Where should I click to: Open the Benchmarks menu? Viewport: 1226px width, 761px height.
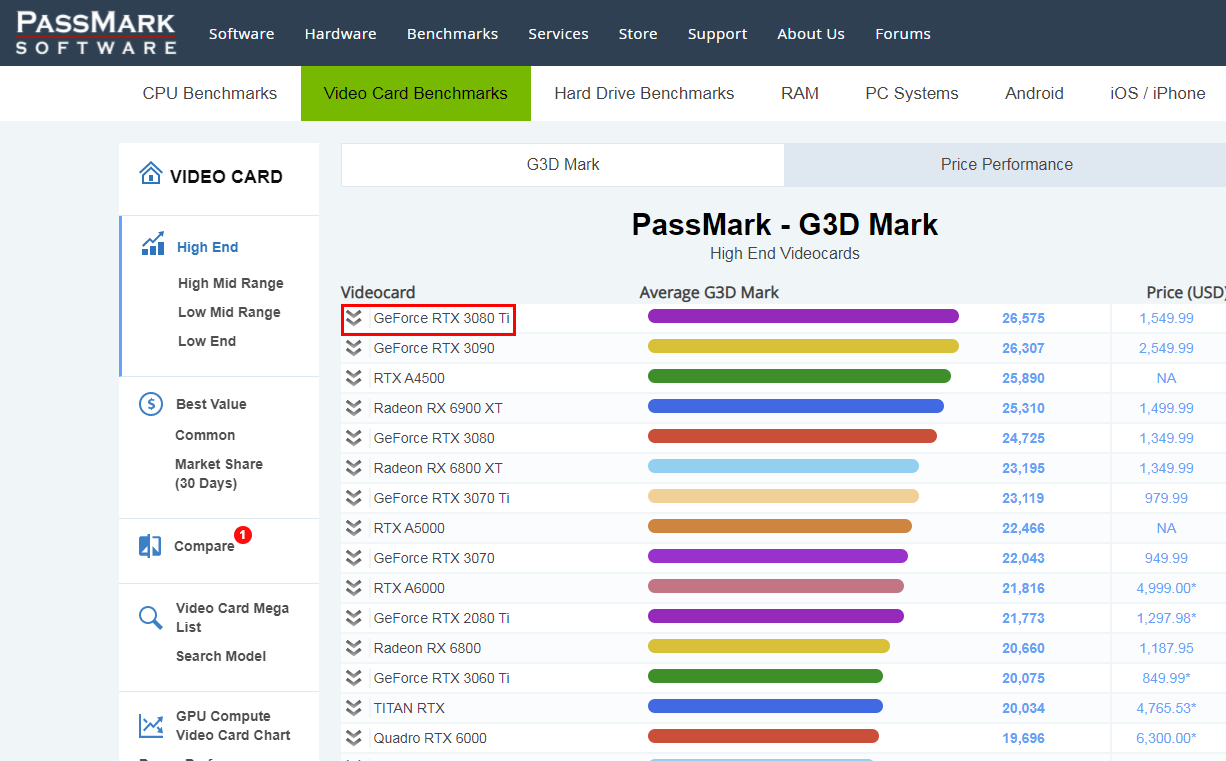coord(452,34)
